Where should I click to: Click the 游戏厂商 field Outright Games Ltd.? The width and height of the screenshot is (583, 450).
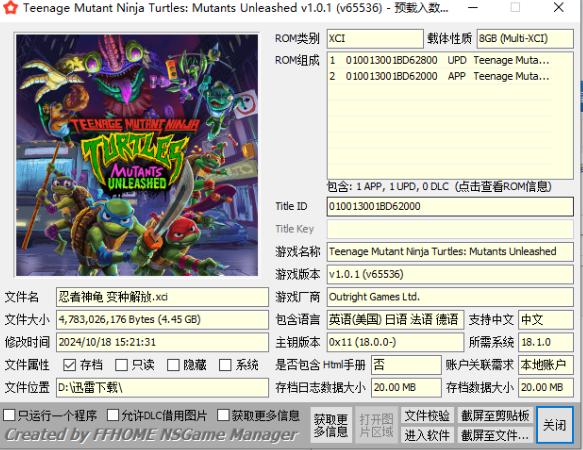coord(450,297)
